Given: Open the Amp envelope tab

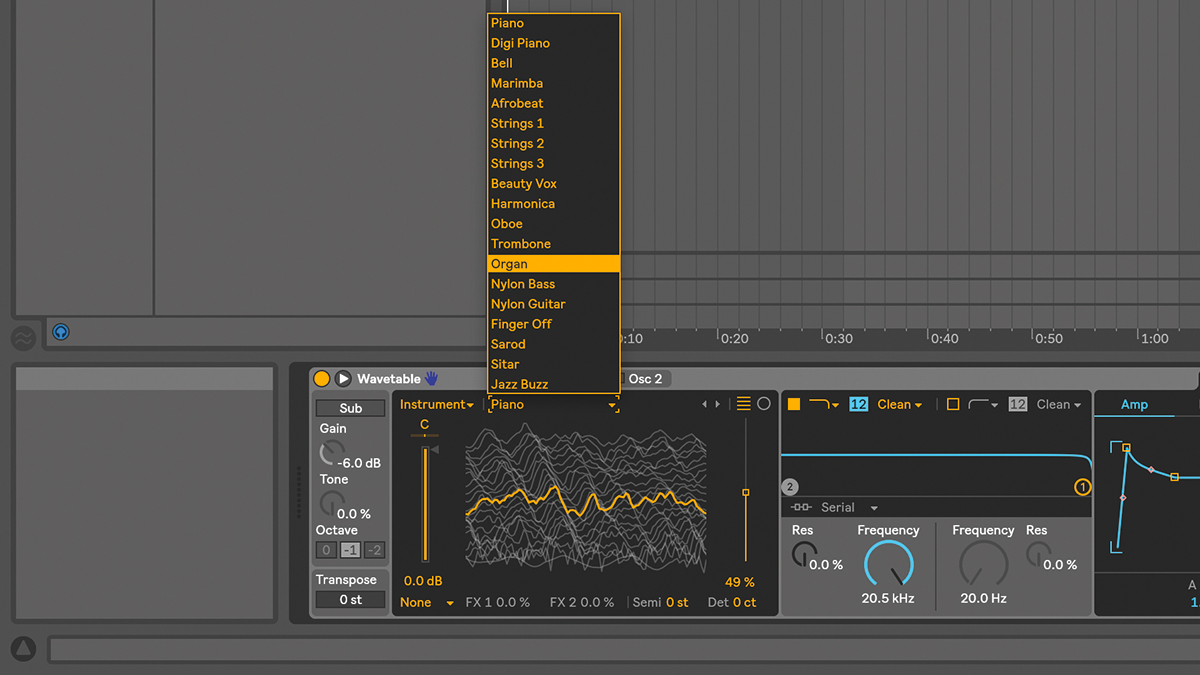Looking at the screenshot, I should tap(1134, 404).
